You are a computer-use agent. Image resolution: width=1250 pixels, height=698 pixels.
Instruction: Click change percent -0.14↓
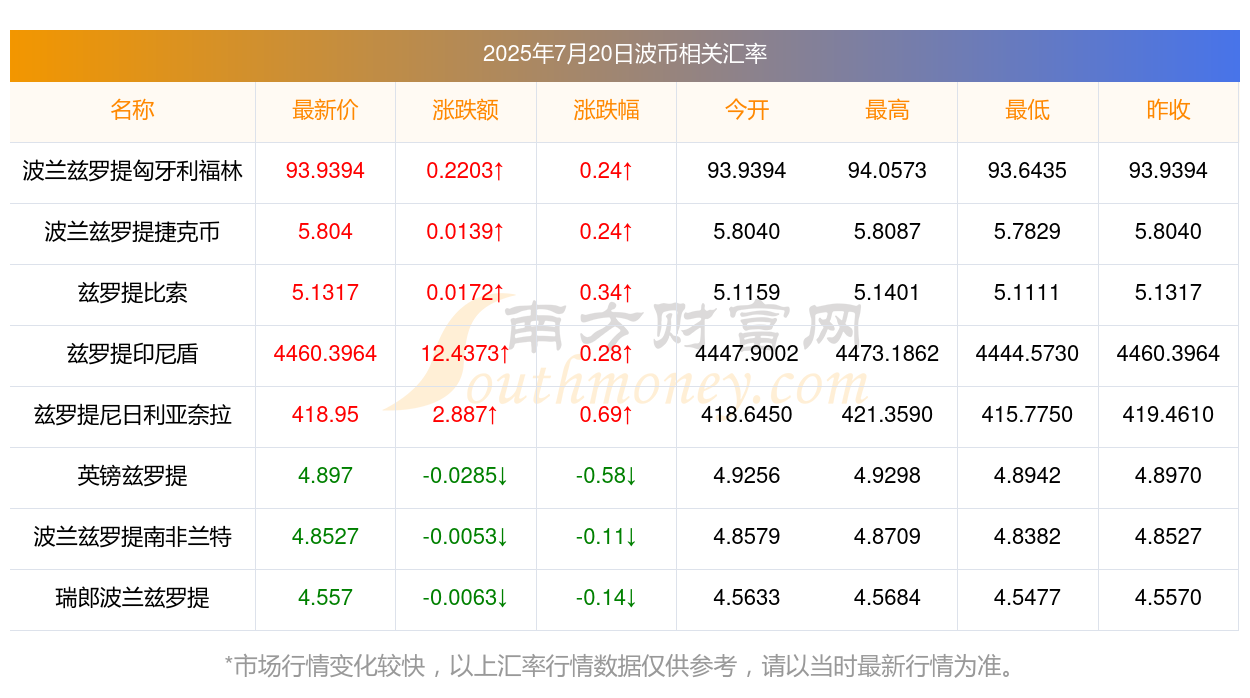pos(606,598)
